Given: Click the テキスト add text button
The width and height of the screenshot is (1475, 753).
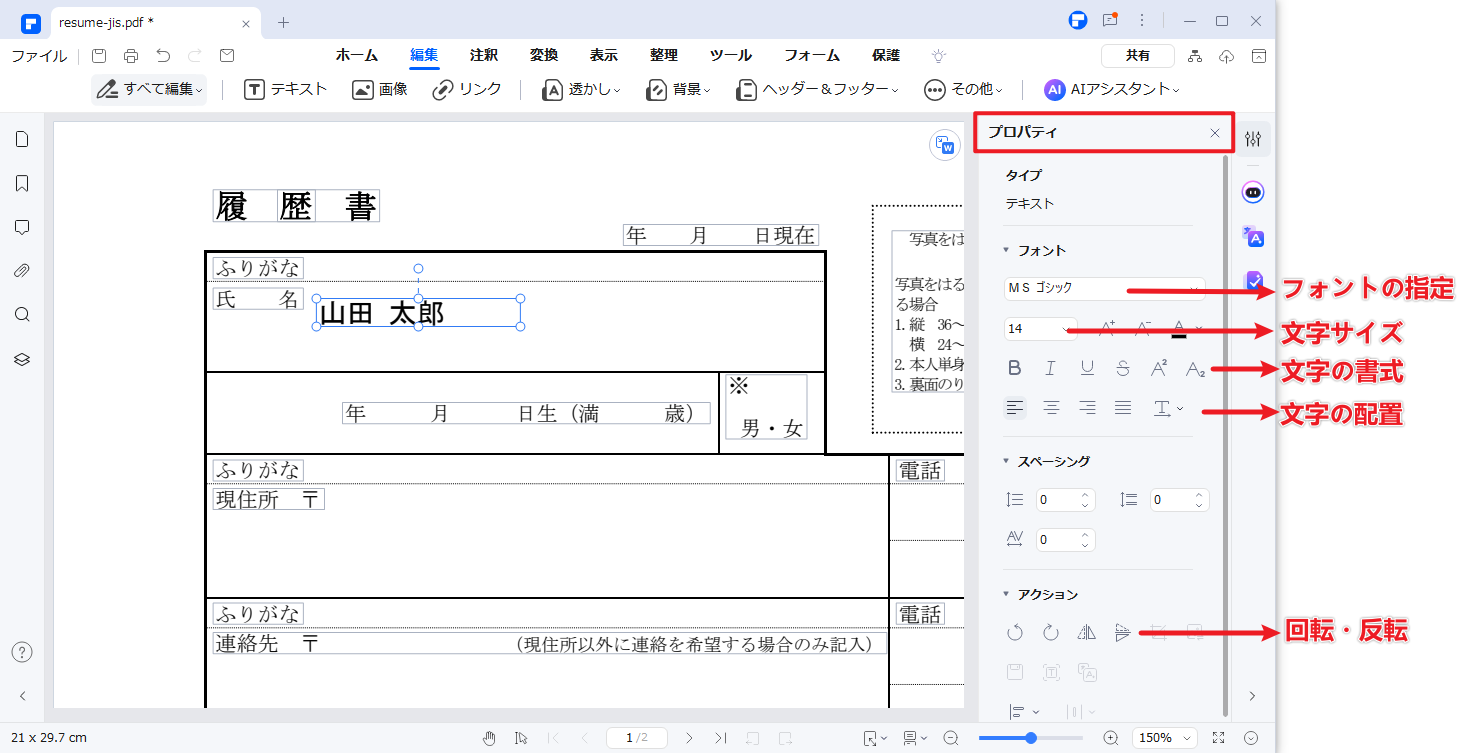Looking at the screenshot, I should click(x=286, y=89).
